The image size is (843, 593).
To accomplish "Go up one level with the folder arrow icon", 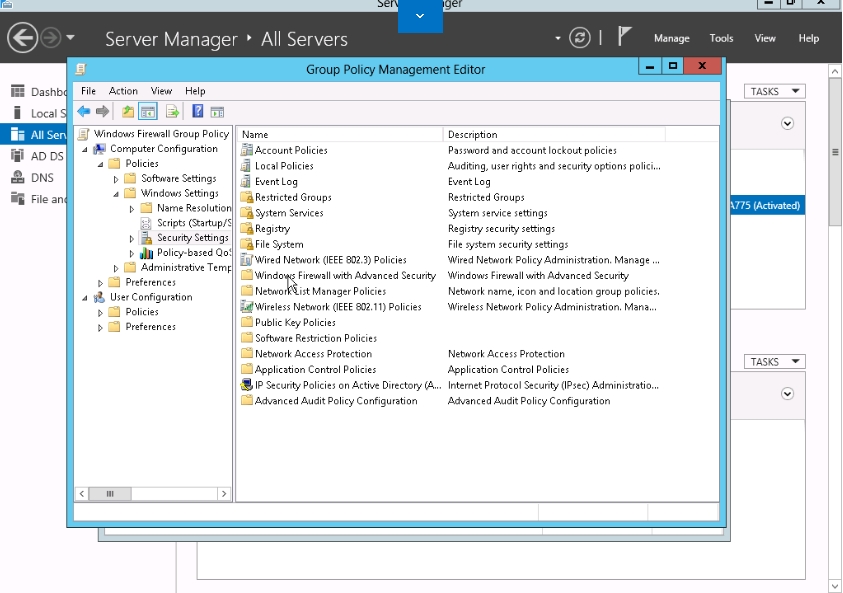I will 127,112.
